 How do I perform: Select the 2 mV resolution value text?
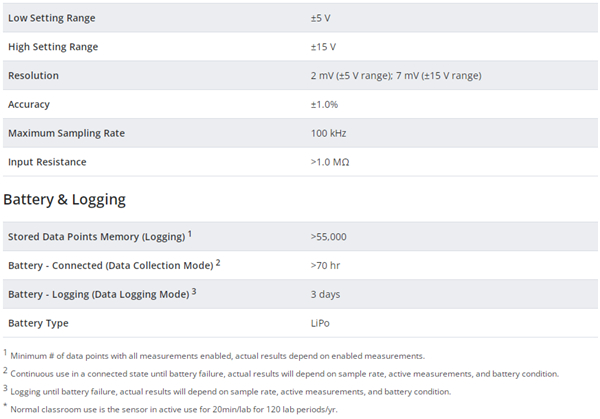click(396, 75)
